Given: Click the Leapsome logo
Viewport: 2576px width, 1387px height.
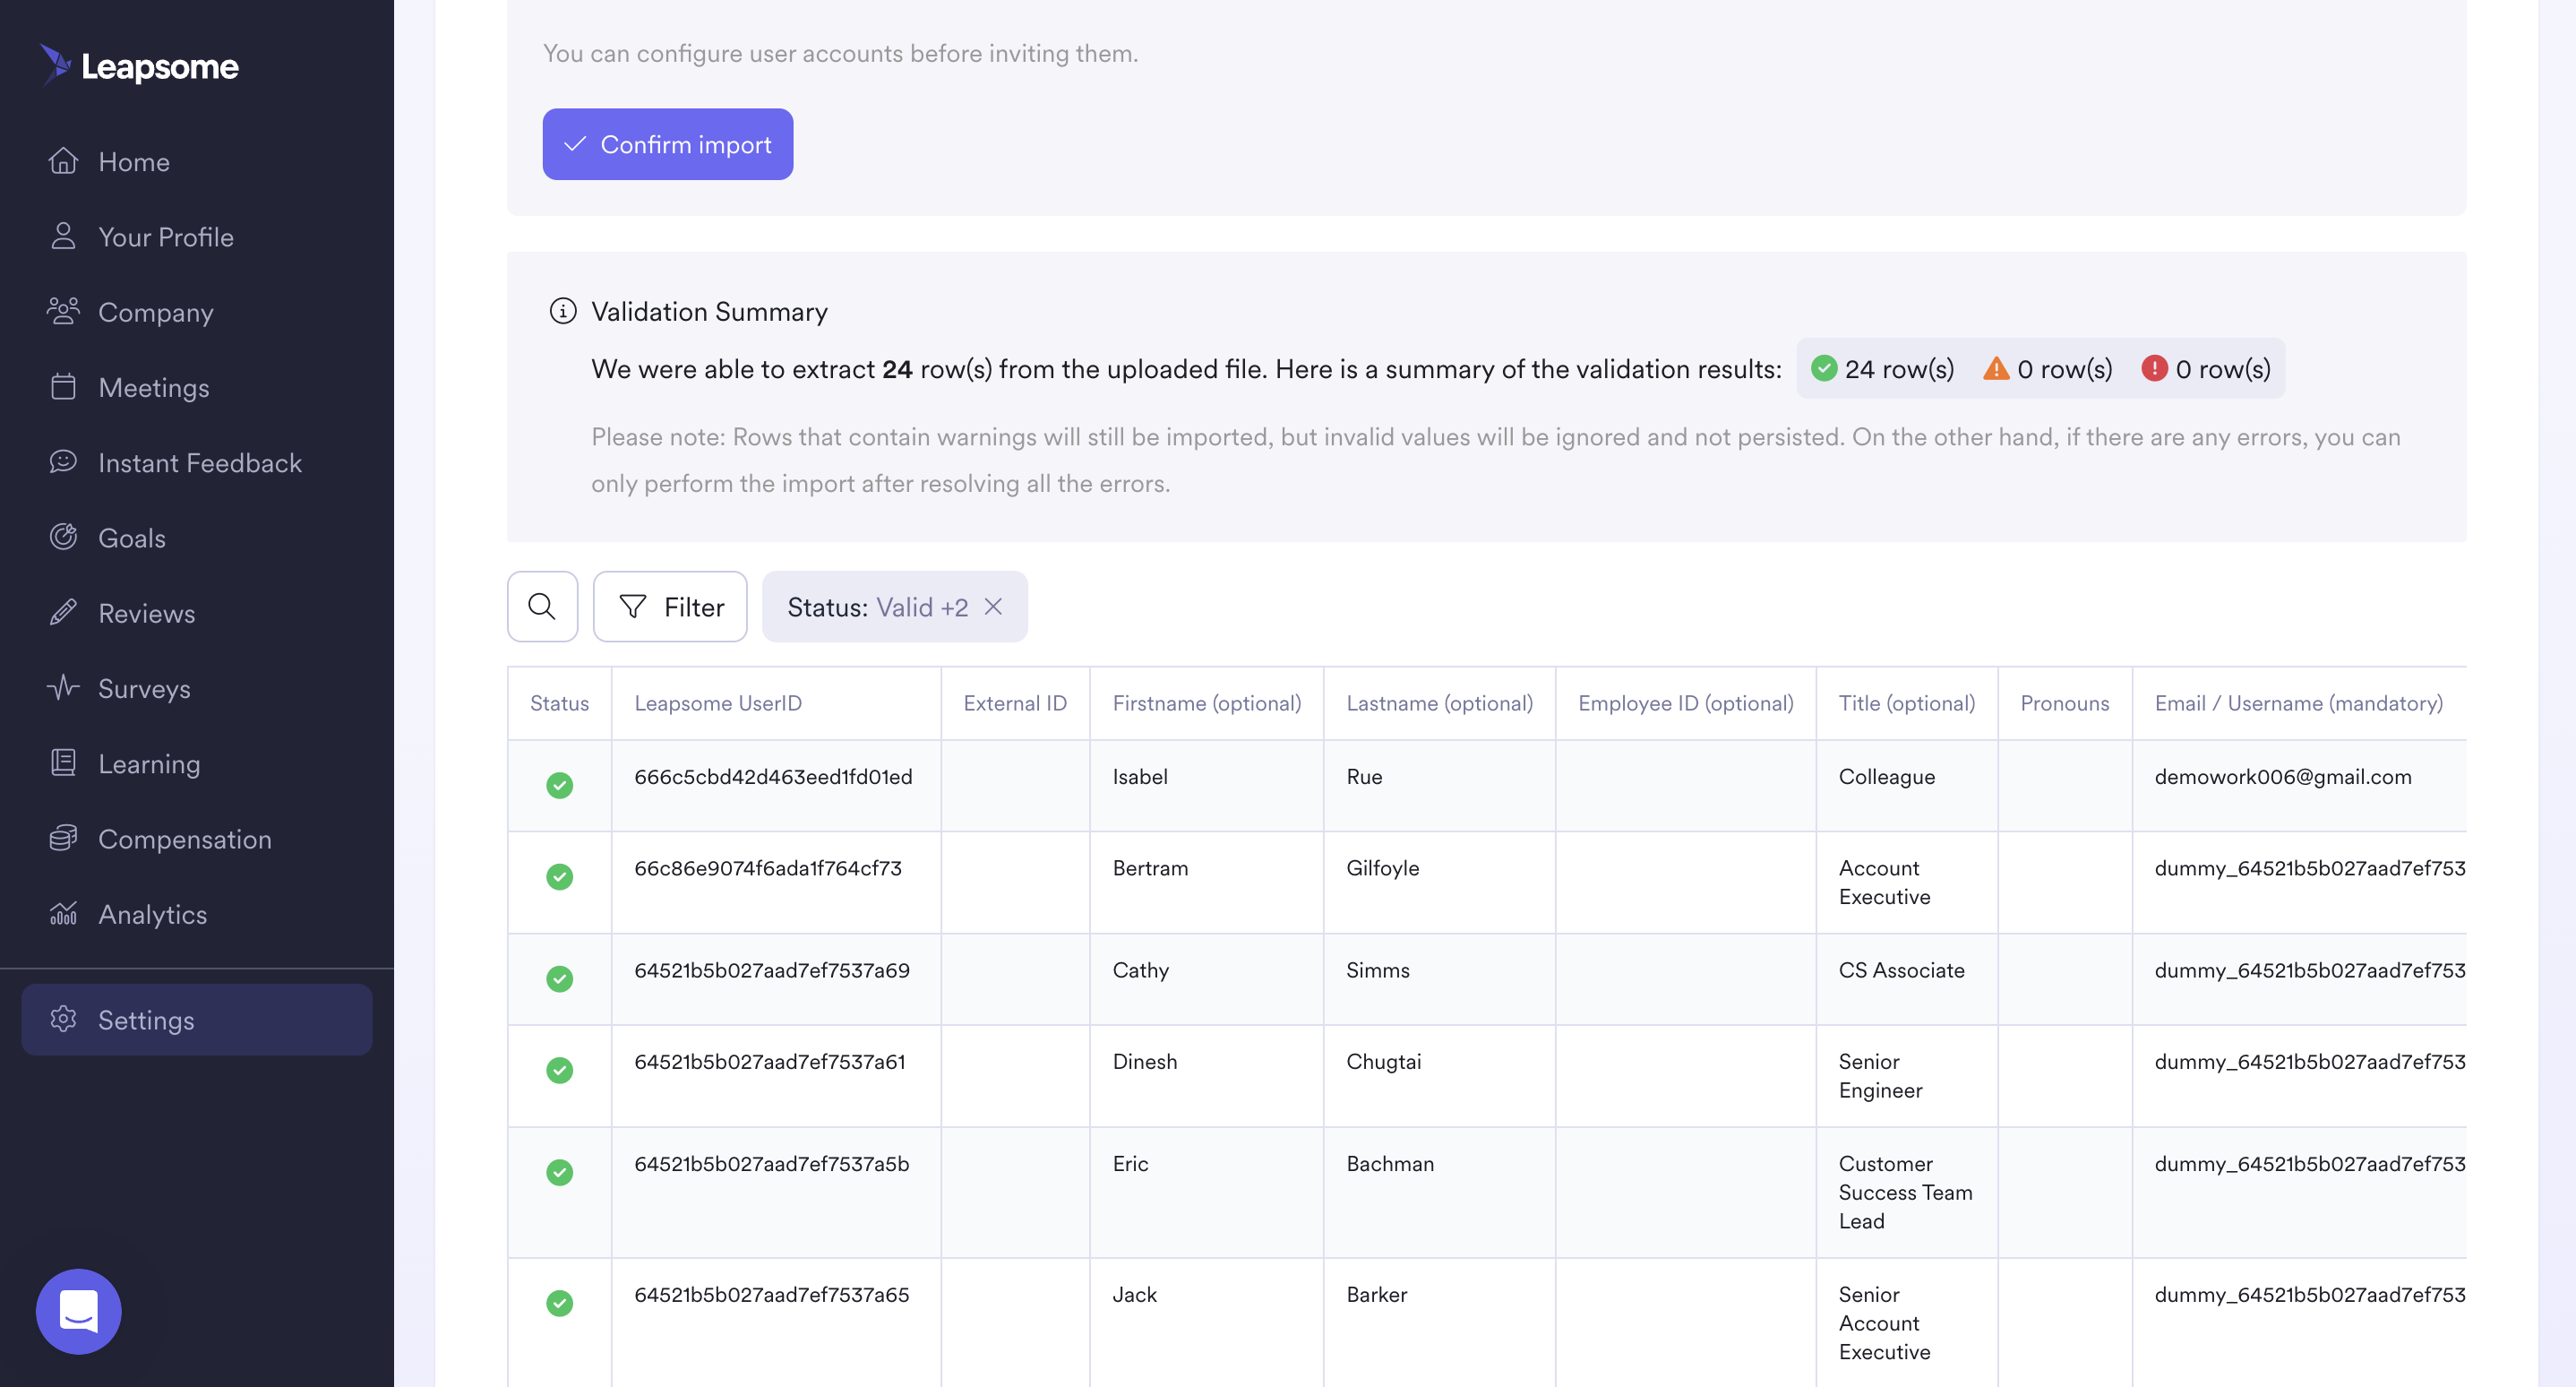Looking at the screenshot, I should pos(140,66).
